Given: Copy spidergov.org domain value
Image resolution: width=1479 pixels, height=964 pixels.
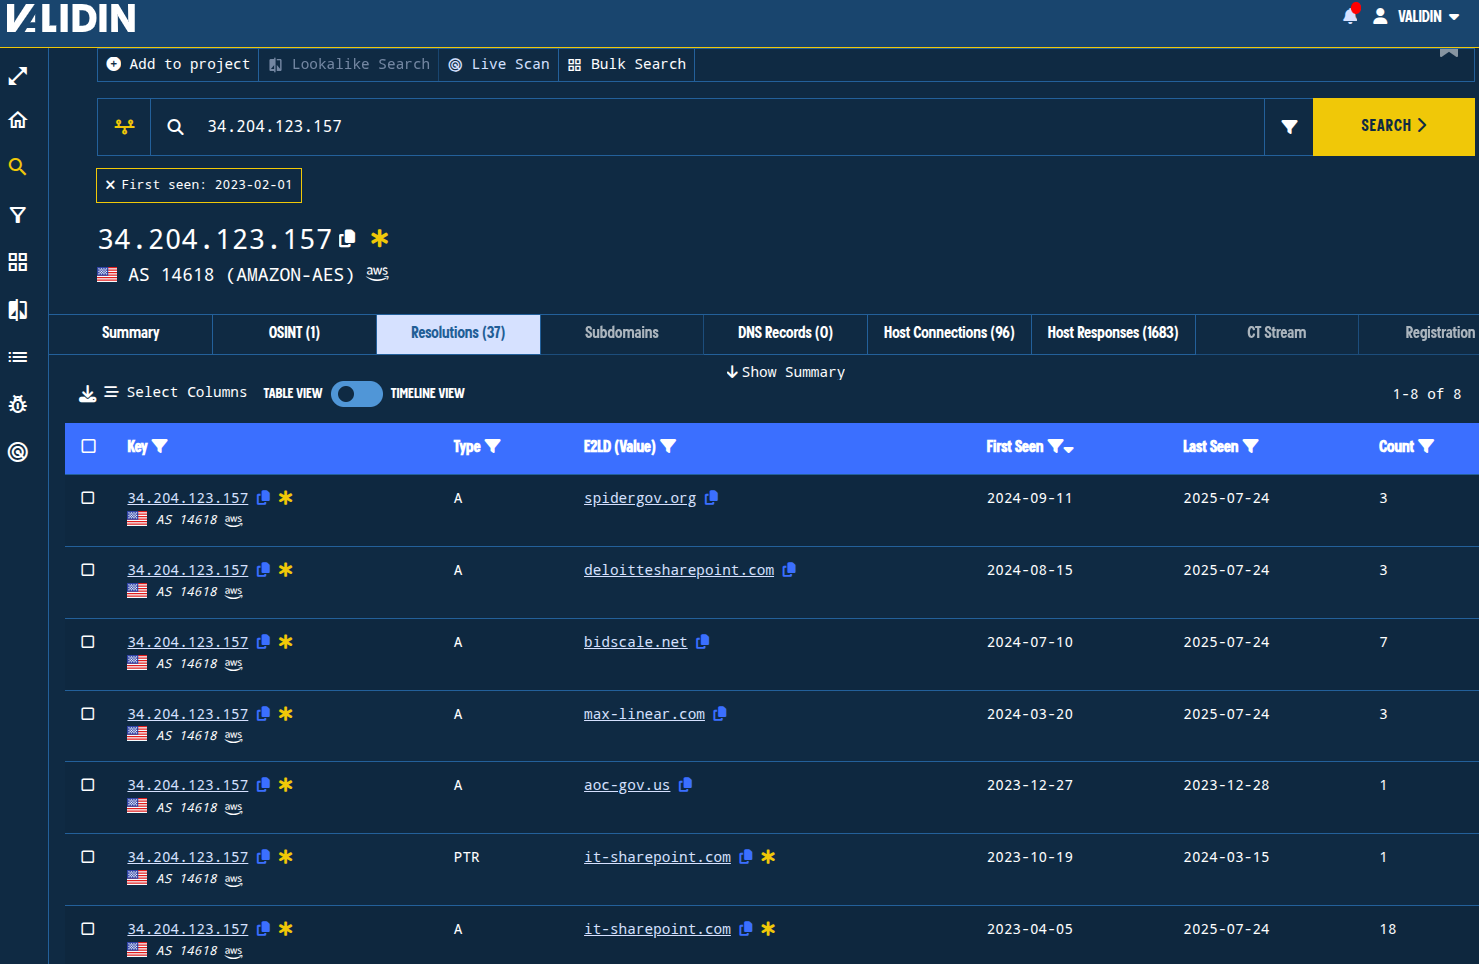Looking at the screenshot, I should click(x=711, y=498).
